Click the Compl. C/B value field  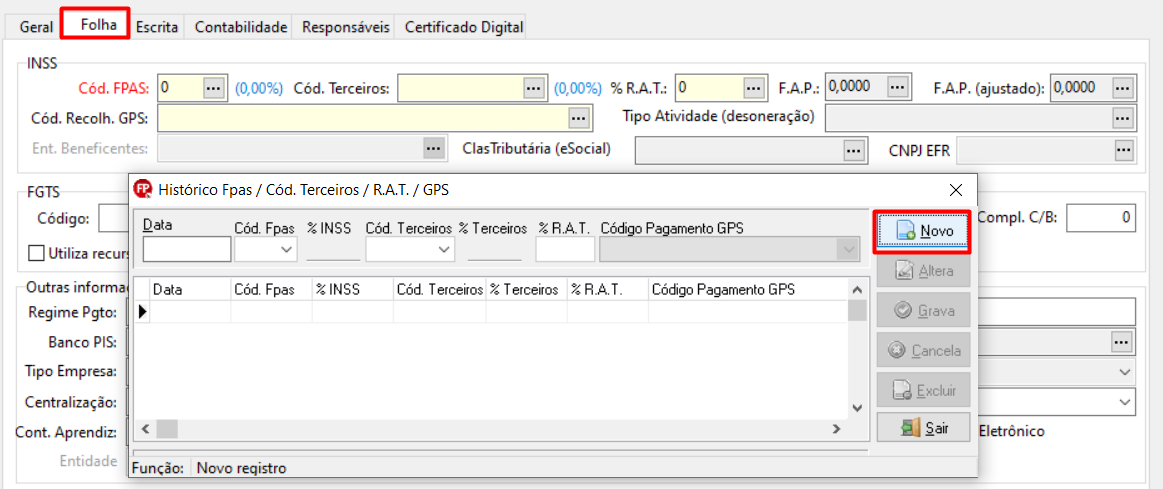tap(1101, 217)
